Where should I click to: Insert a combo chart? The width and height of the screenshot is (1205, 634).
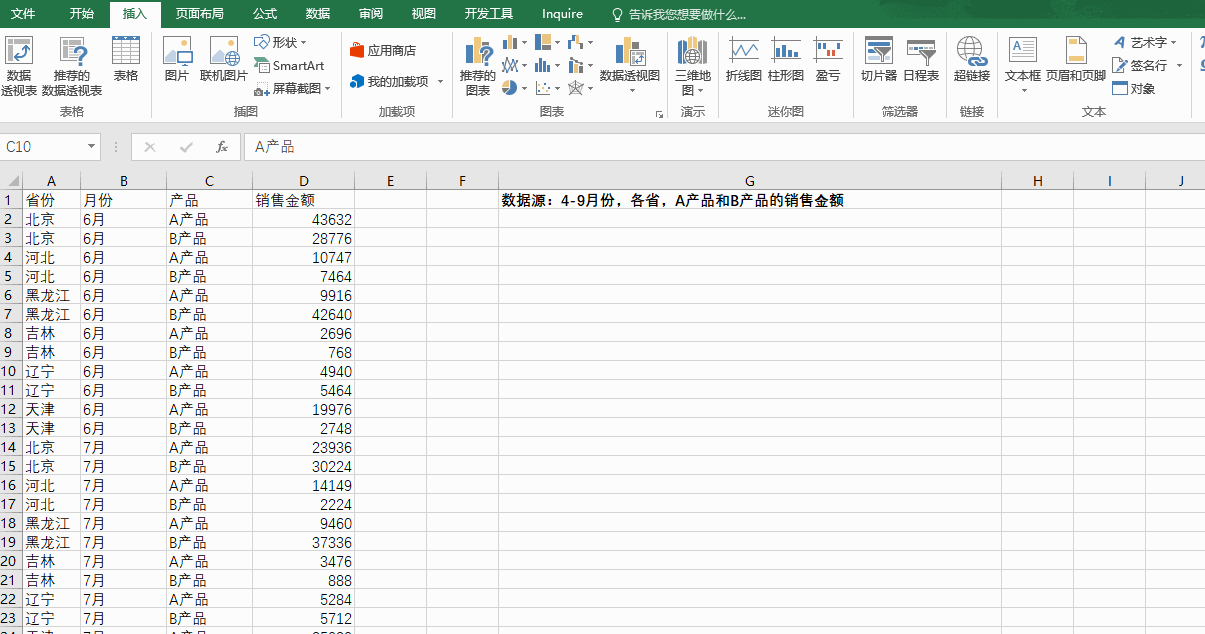point(580,65)
